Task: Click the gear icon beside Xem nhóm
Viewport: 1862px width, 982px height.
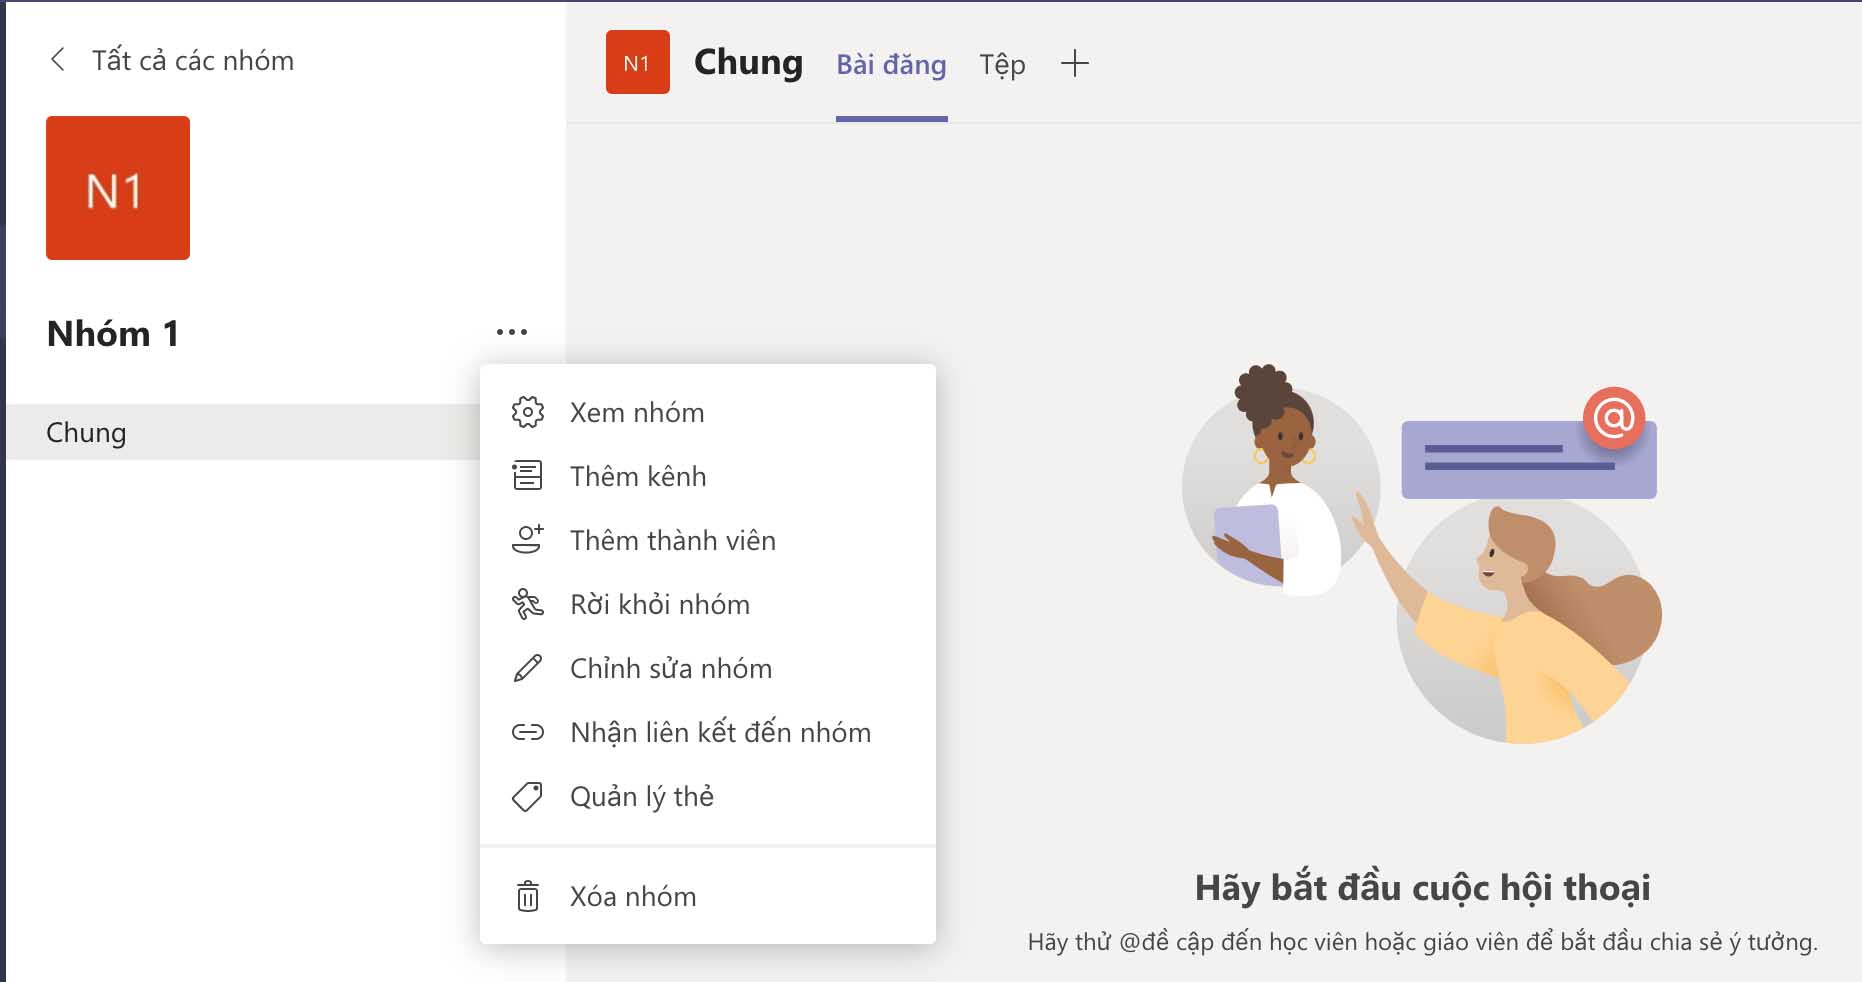Action: click(528, 412)
